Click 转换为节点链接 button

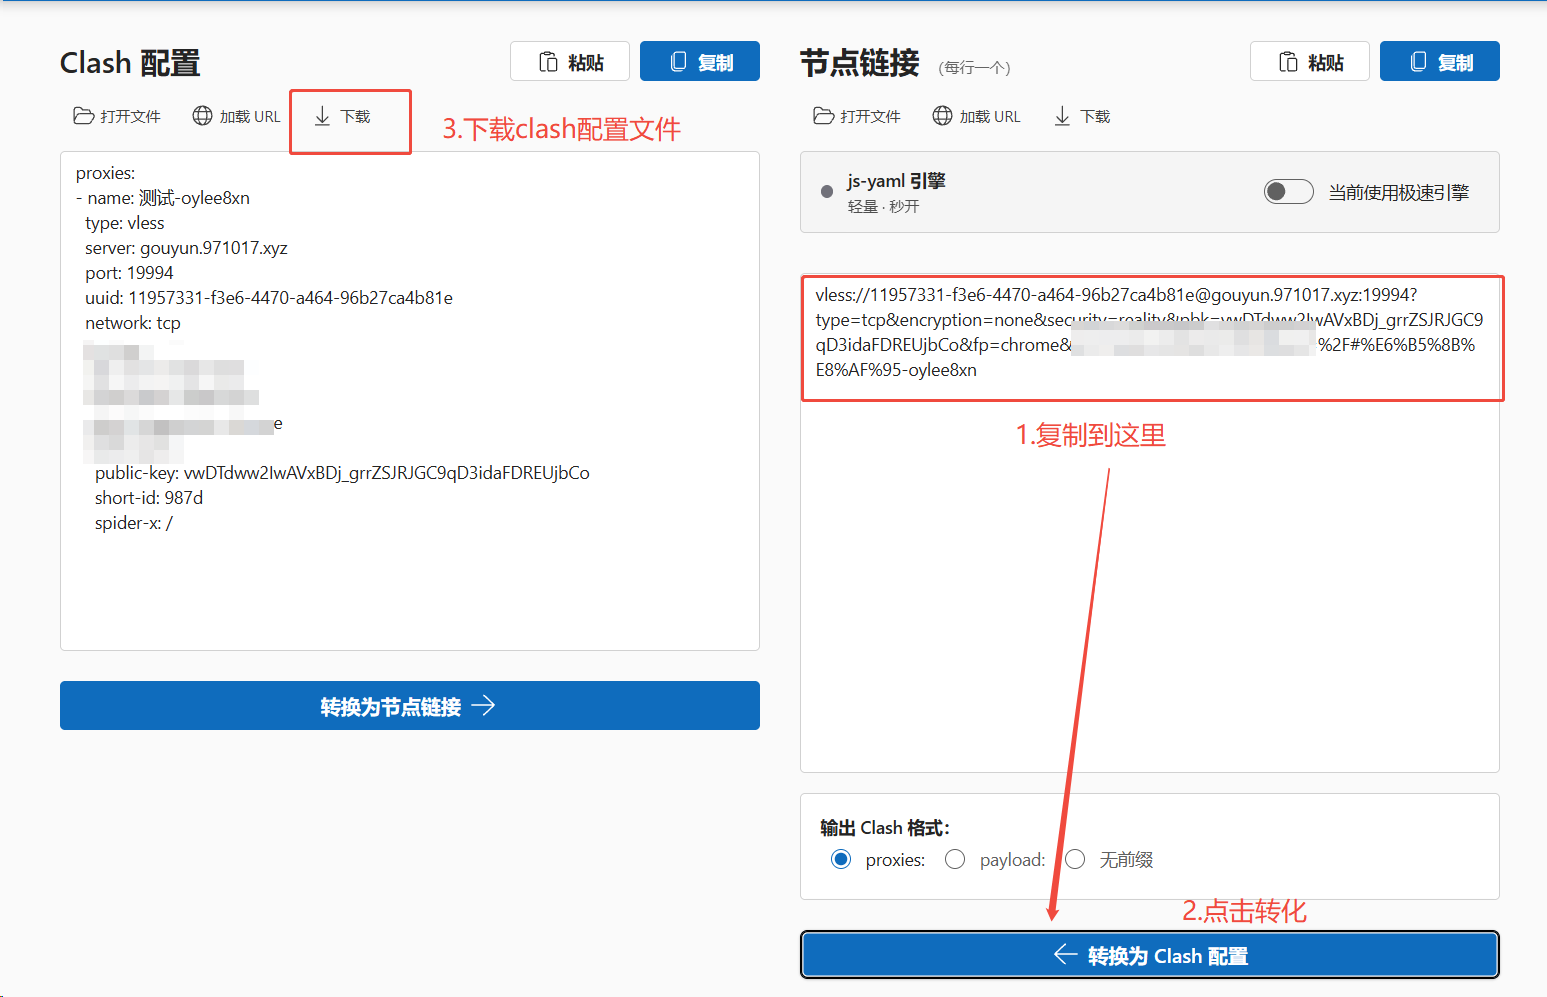410,706
